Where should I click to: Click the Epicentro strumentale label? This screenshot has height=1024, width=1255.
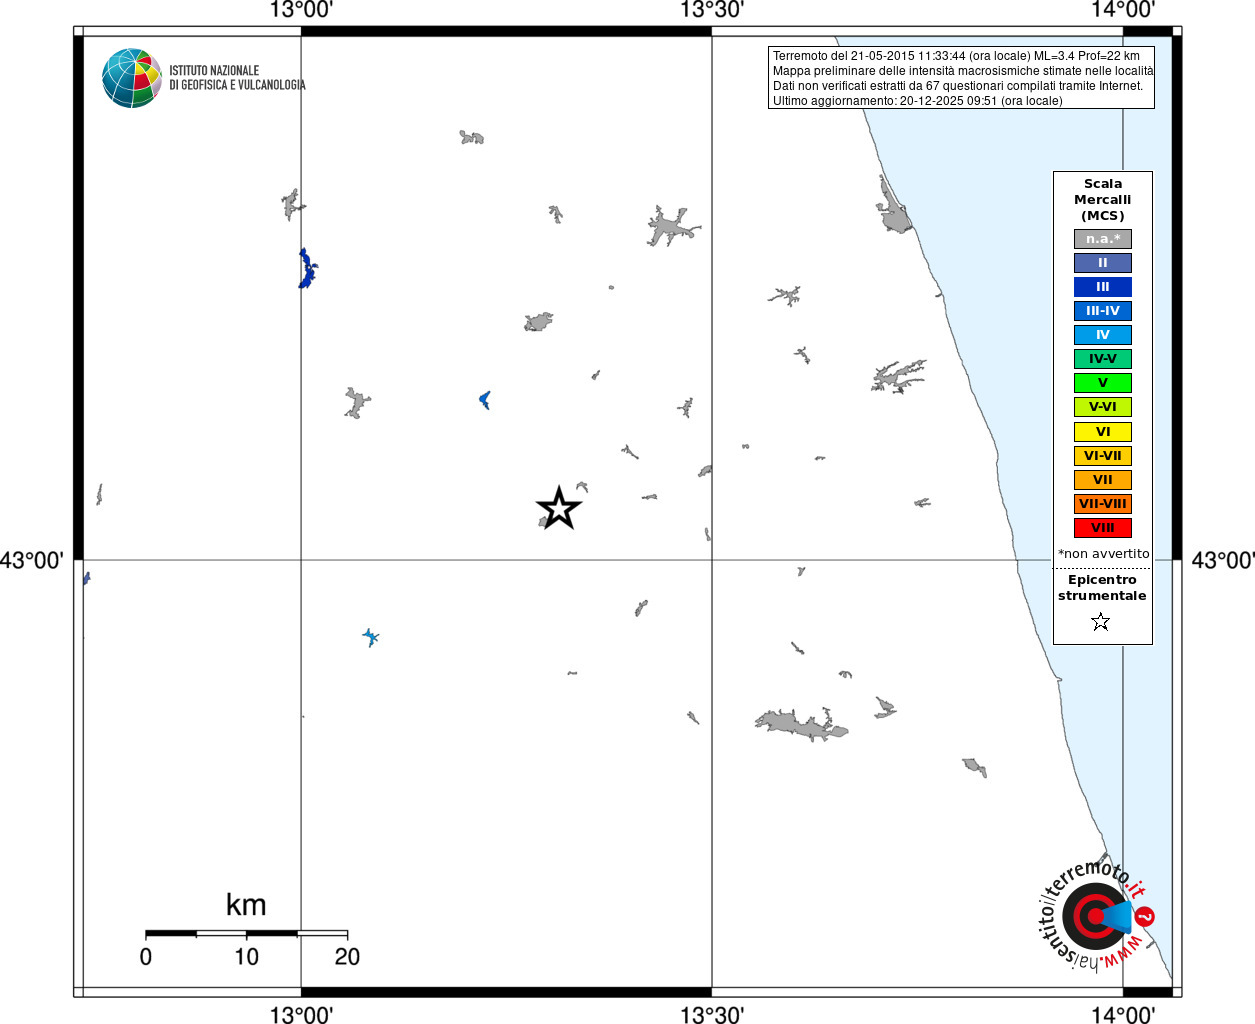(1102, 588)
